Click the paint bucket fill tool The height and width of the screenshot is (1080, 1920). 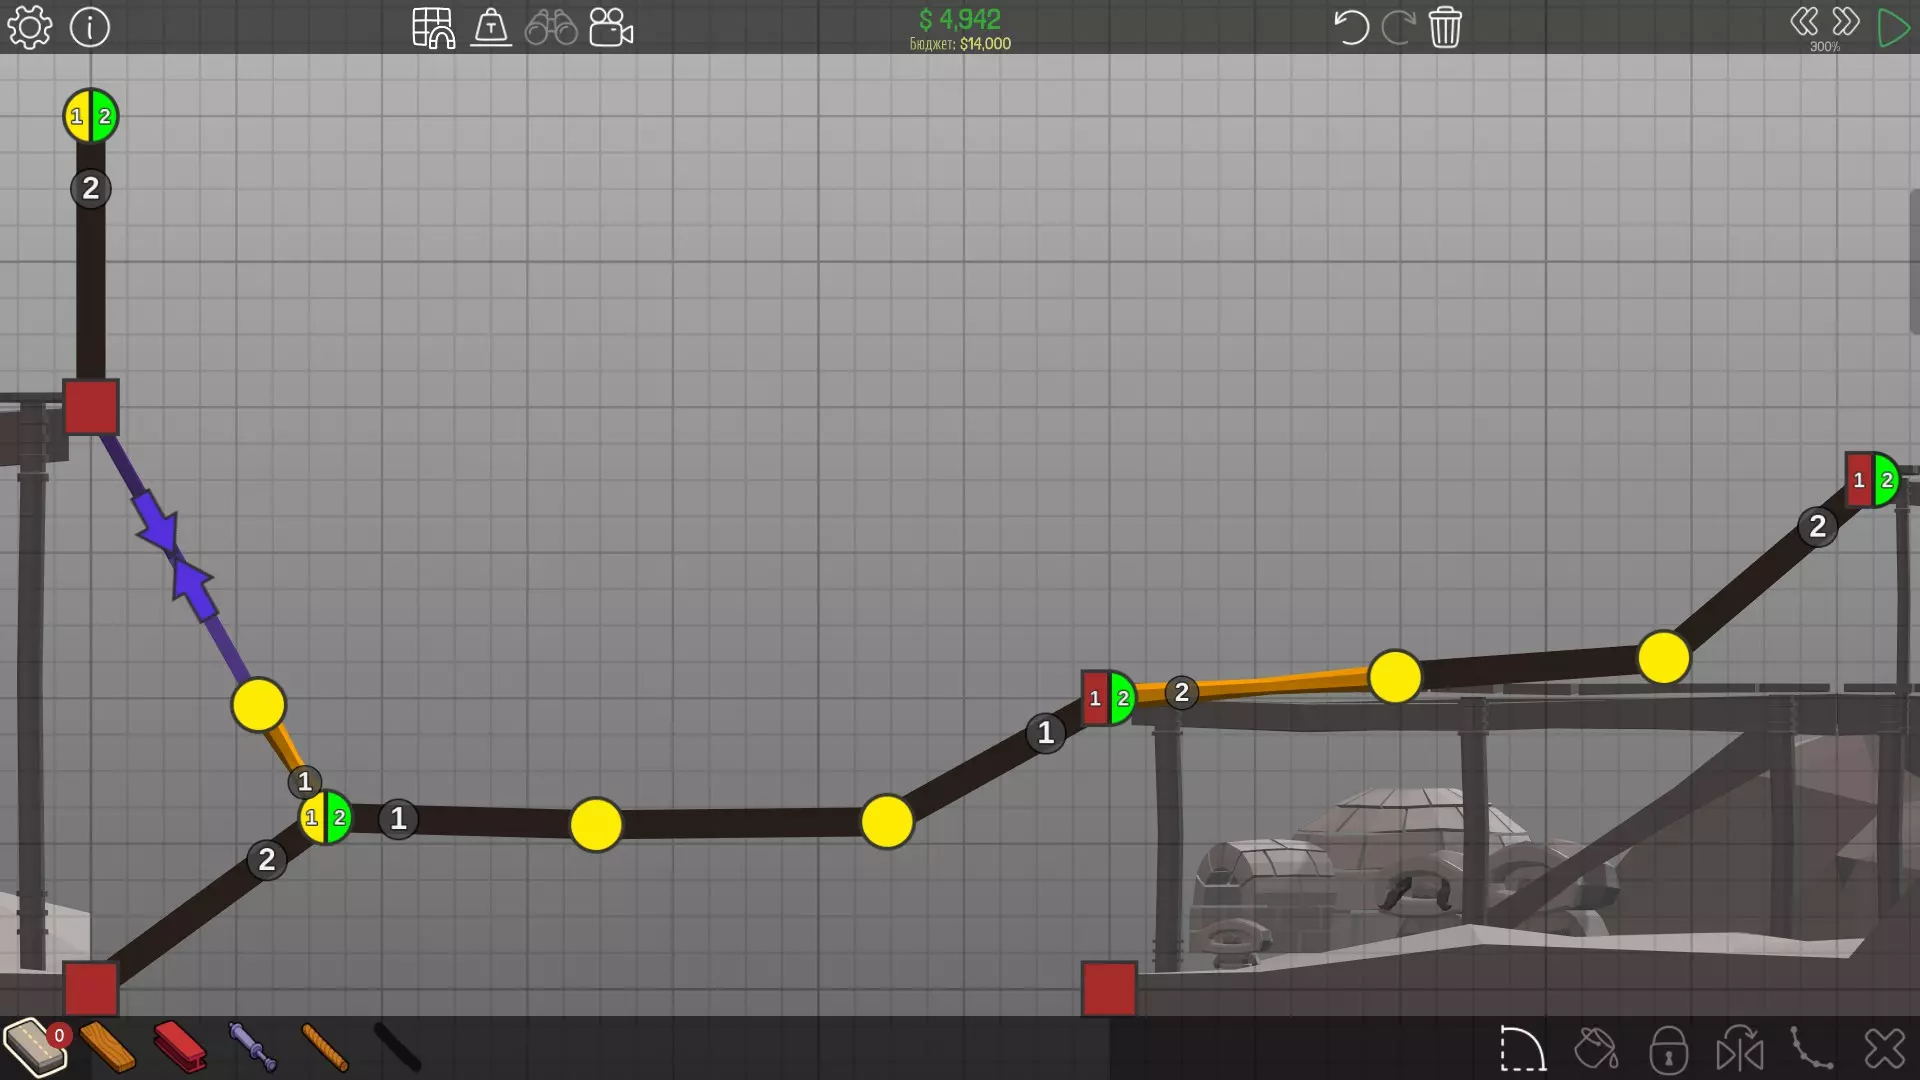click(1596, 1049)
